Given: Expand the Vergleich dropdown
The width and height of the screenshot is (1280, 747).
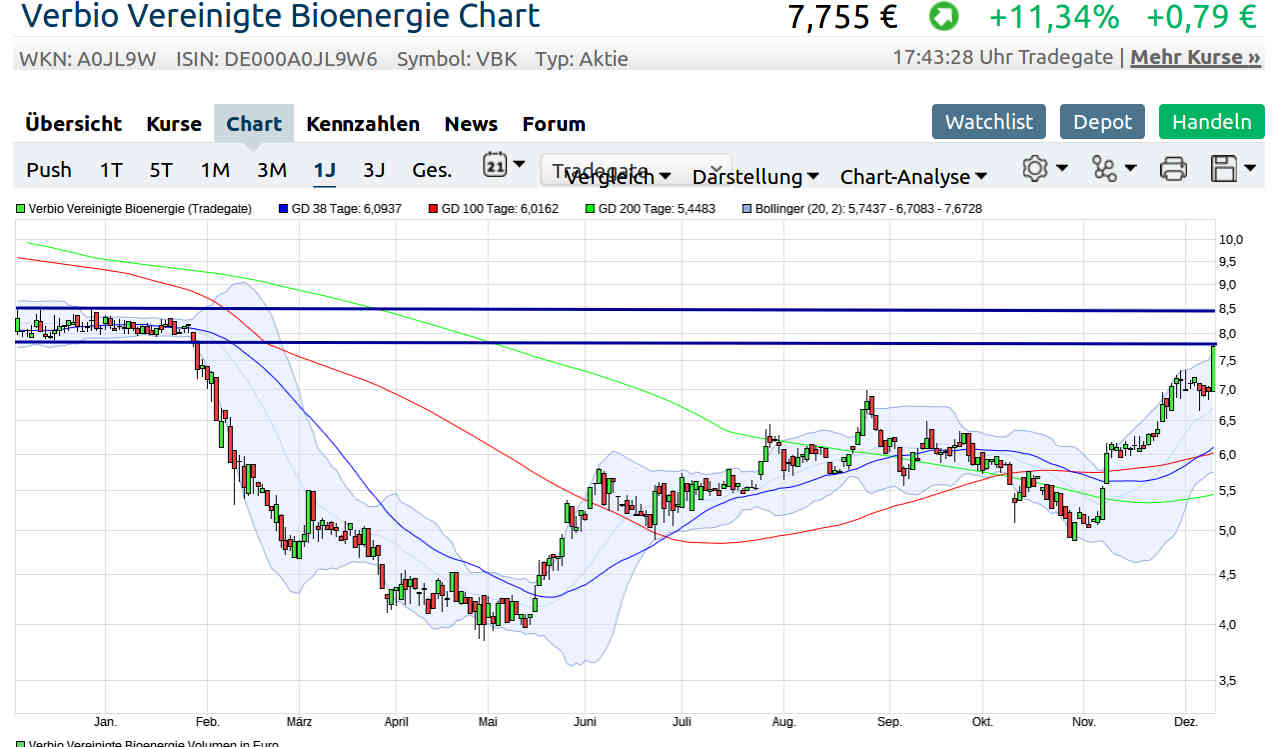Looking at the screenshot, I should click(618, 177).
